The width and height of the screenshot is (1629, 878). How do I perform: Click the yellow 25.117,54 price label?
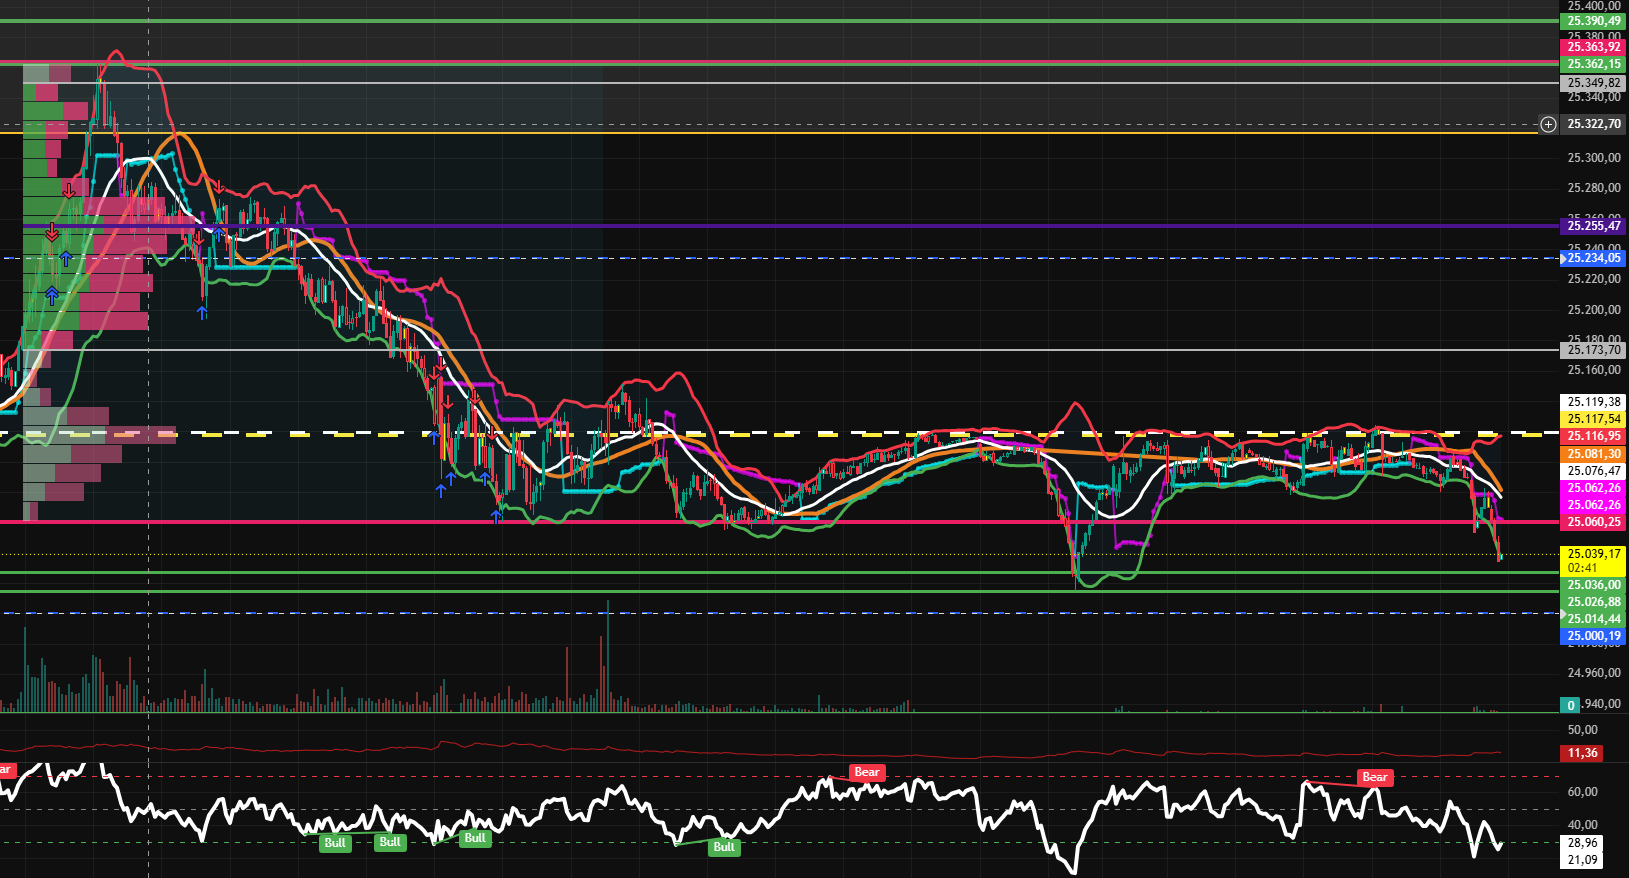point(1594,419)
